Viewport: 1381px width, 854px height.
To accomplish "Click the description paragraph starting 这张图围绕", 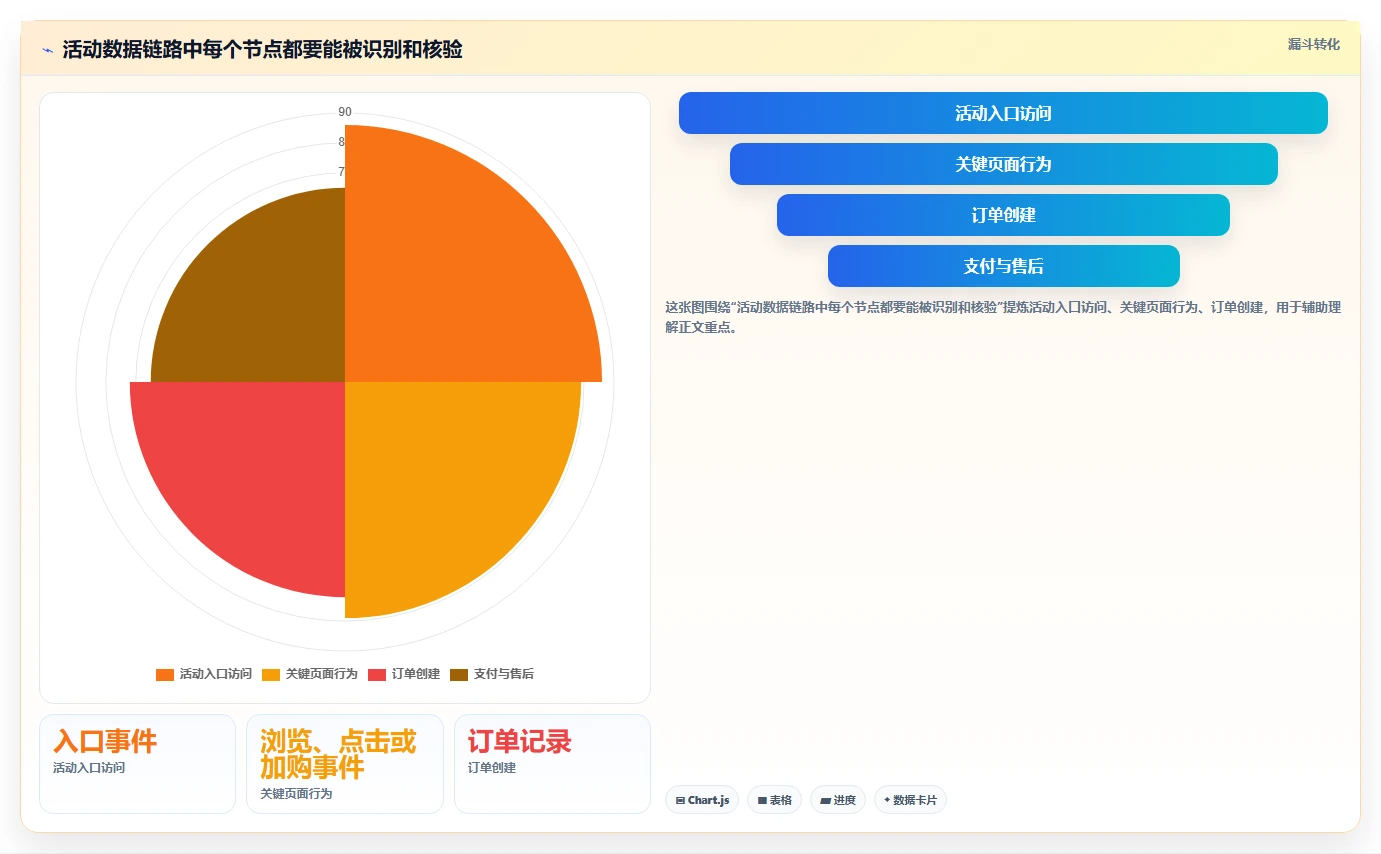I will click(1003, 317).
